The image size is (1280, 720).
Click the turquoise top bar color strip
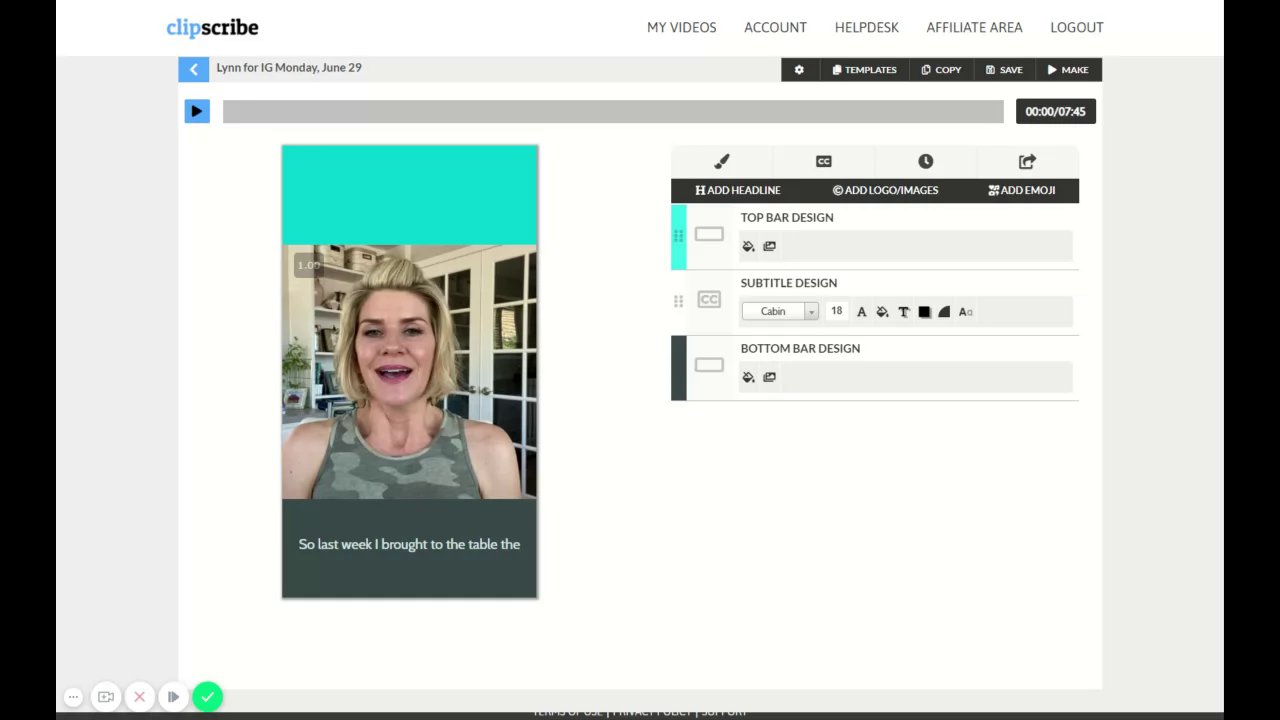[x=679, y=237]
